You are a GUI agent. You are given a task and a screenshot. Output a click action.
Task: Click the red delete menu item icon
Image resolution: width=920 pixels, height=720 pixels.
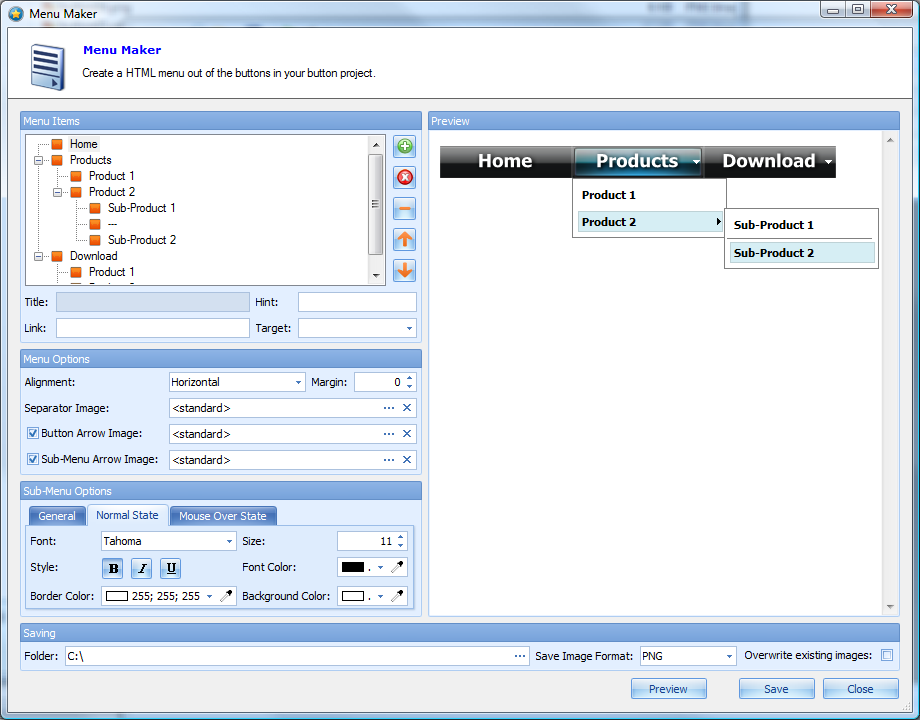coord(405,178)
